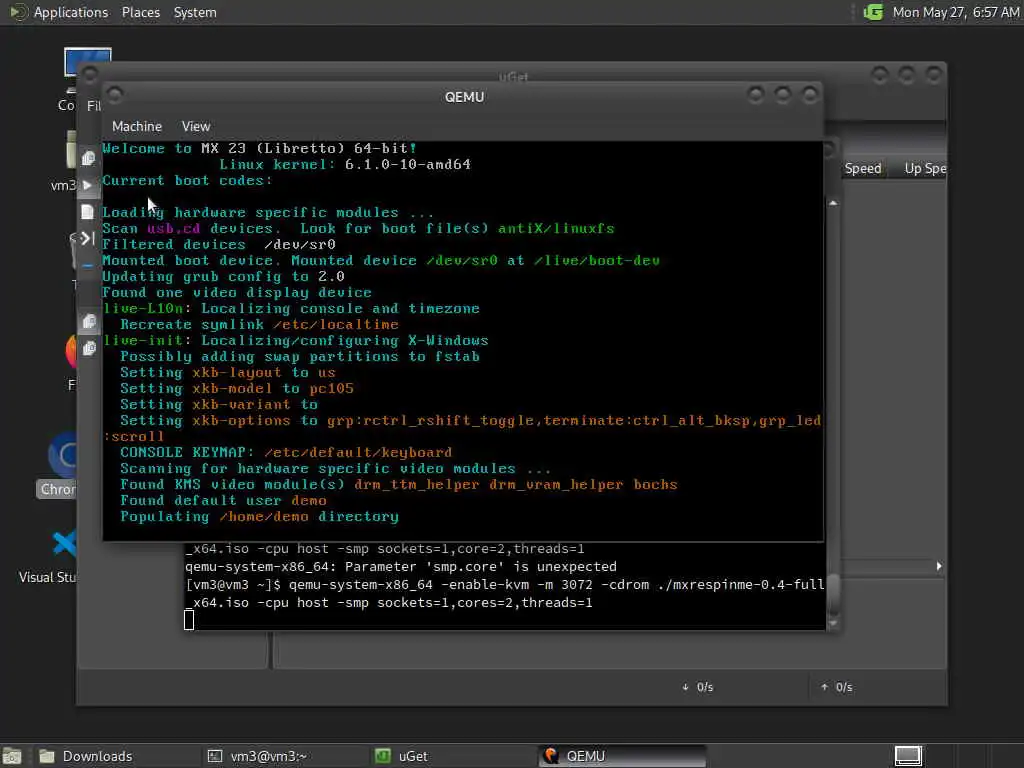This screenshot has width=1024, height=768.
Task: Close the uGet window
Action: pos(934,75)
